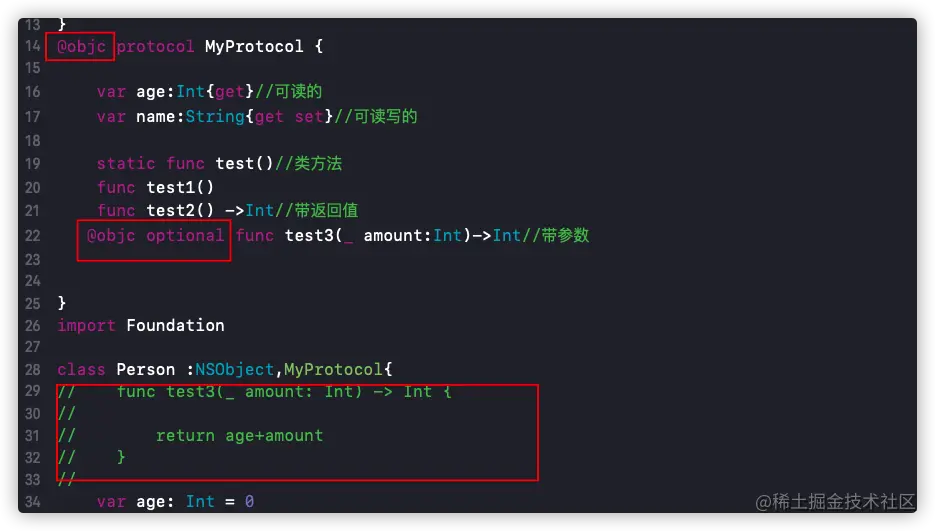The width and height of the screenshot is (935, 531).
Task: Click the 'Person' class name
Action: click(145, 370)
